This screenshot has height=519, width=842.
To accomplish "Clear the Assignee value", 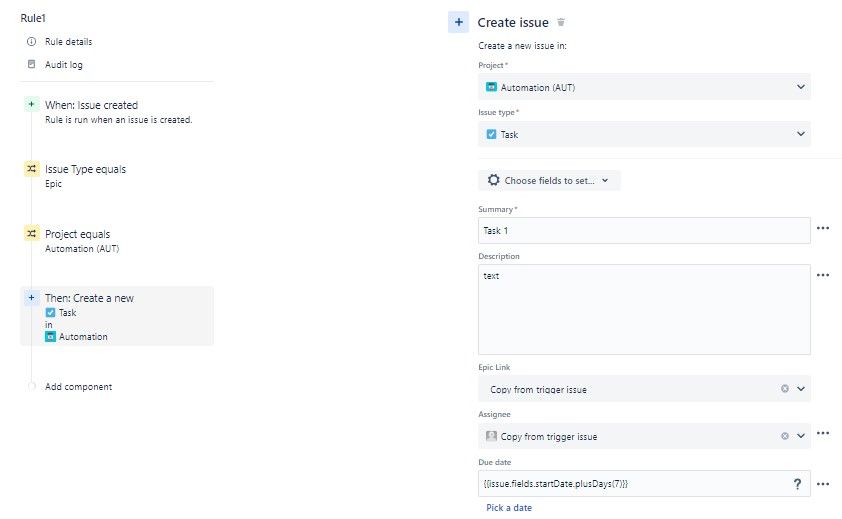I will tap(785, 436).
